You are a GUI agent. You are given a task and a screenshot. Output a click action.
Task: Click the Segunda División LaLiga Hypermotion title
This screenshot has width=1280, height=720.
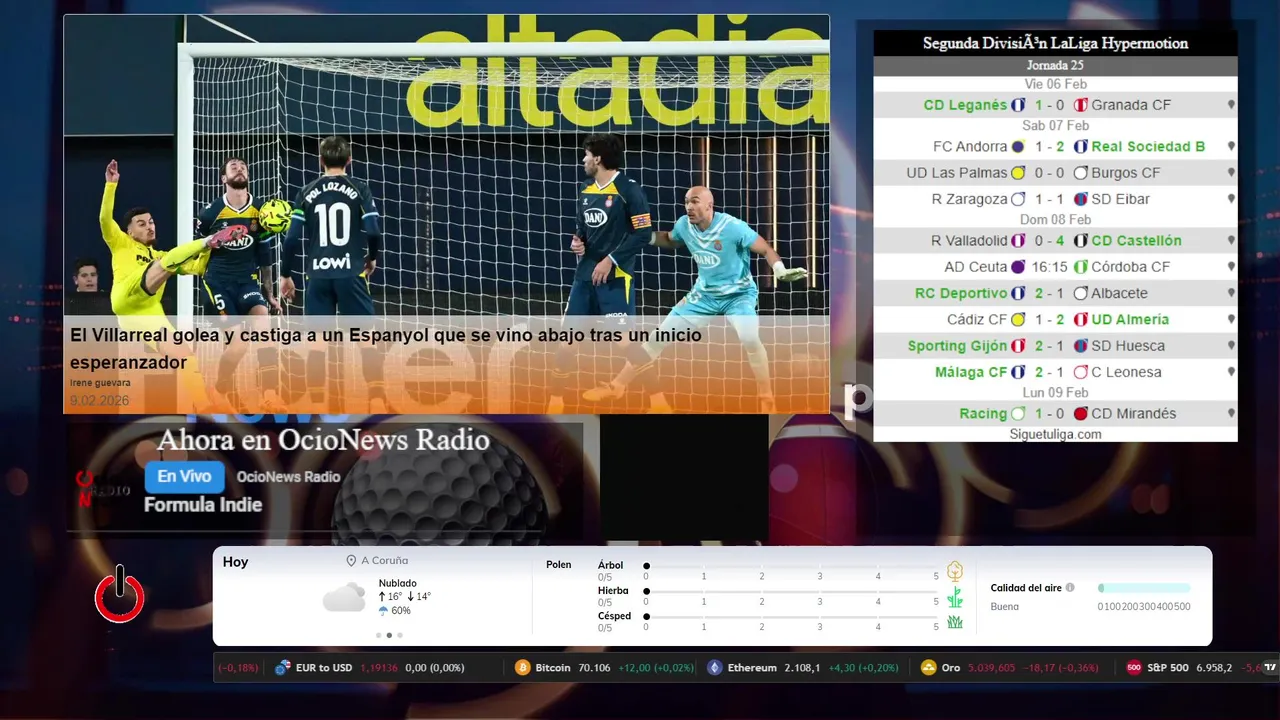(x=1055, y=43)
